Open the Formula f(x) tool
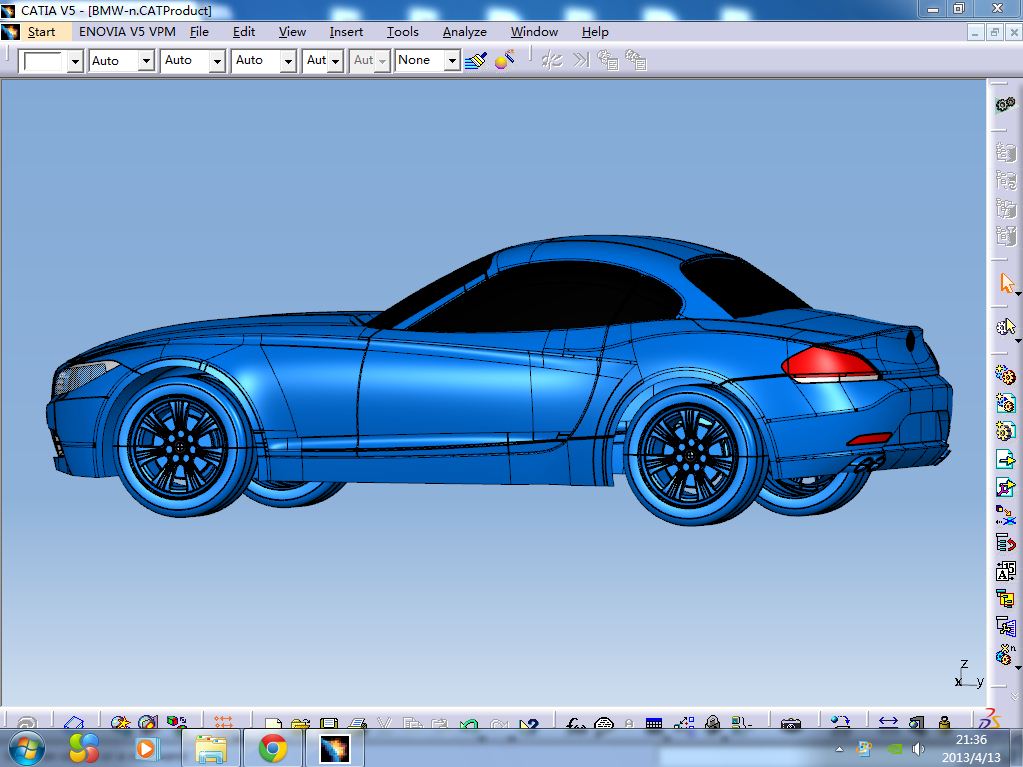 pos(575,723)
